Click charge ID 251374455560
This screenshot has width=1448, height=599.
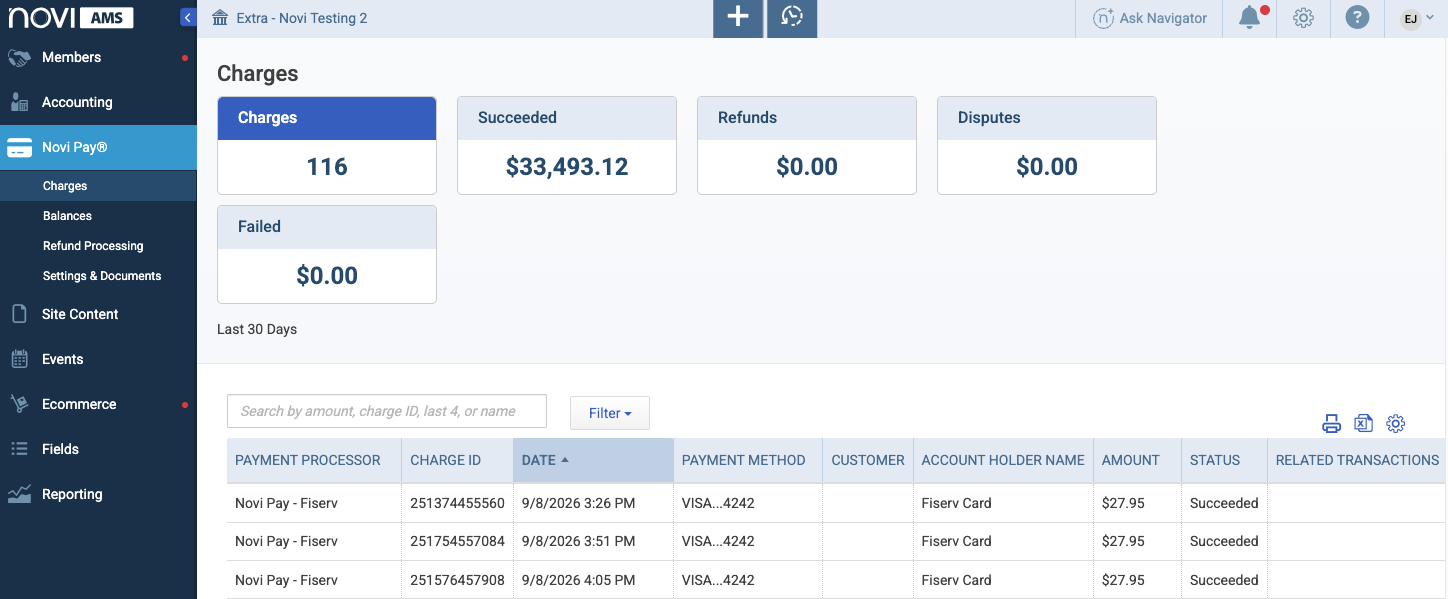coord(457,503)
